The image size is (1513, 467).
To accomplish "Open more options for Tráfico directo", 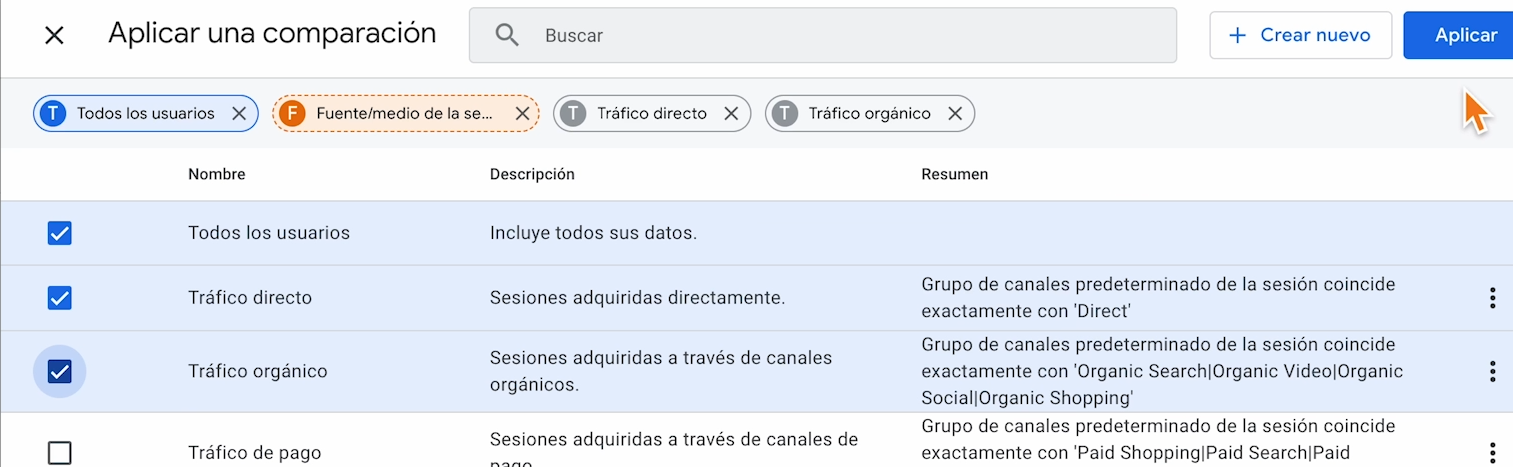I will 1492,298.
